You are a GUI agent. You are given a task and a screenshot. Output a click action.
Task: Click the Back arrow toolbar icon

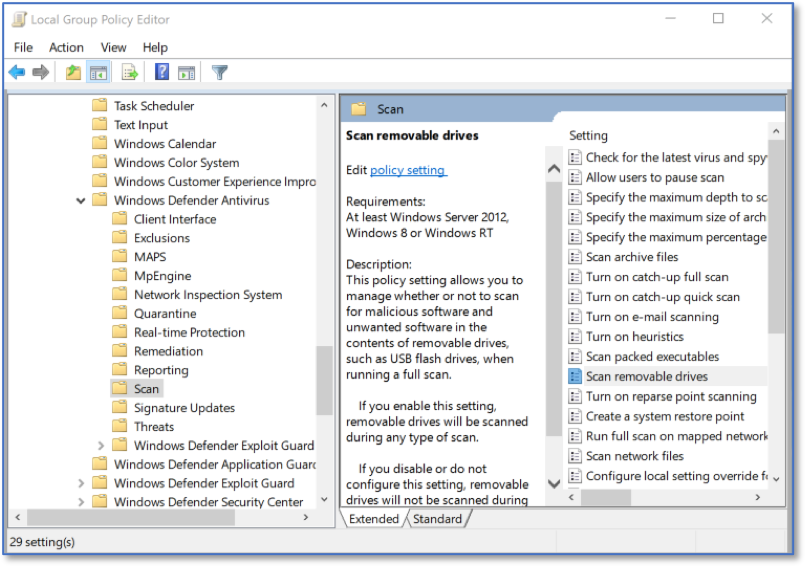tap(17, 72)
